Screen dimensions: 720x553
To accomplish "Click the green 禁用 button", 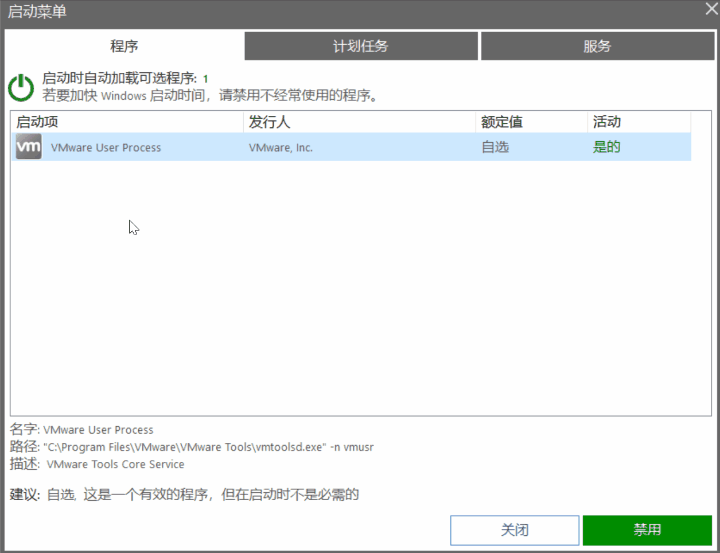I will pyautogui.click(x=647, y=530).
